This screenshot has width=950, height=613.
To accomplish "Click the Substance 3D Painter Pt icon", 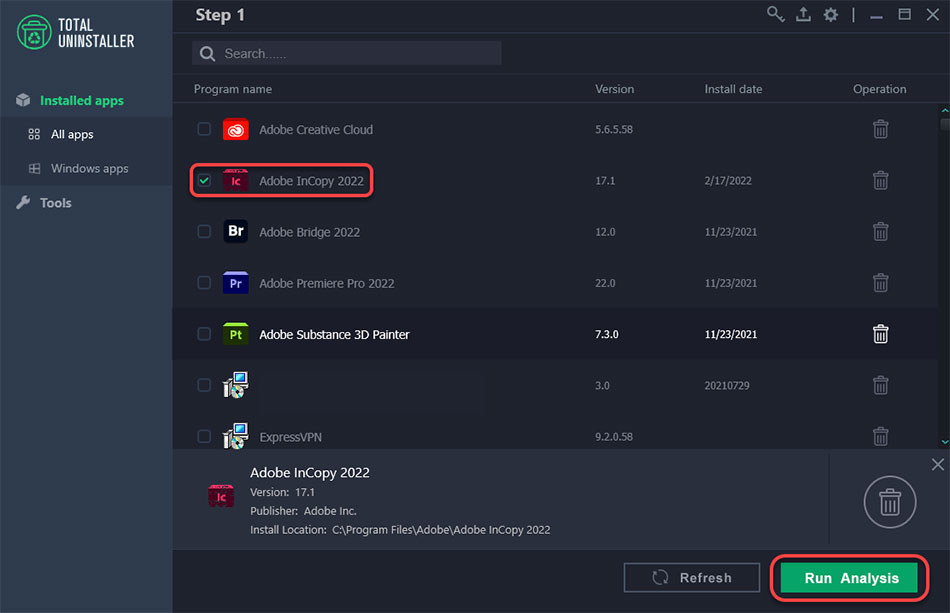I will pos(236,334).
